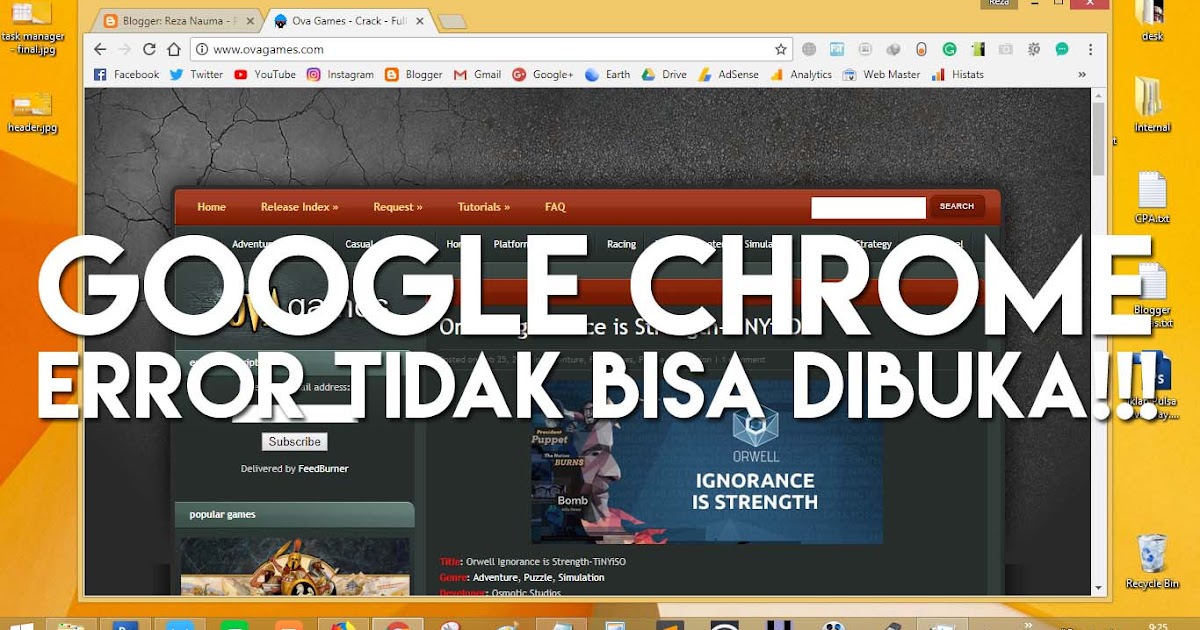1200x630 pixels.
Task: Click the page's vertical scrollbar thumb
Action: coord(1098,138)
